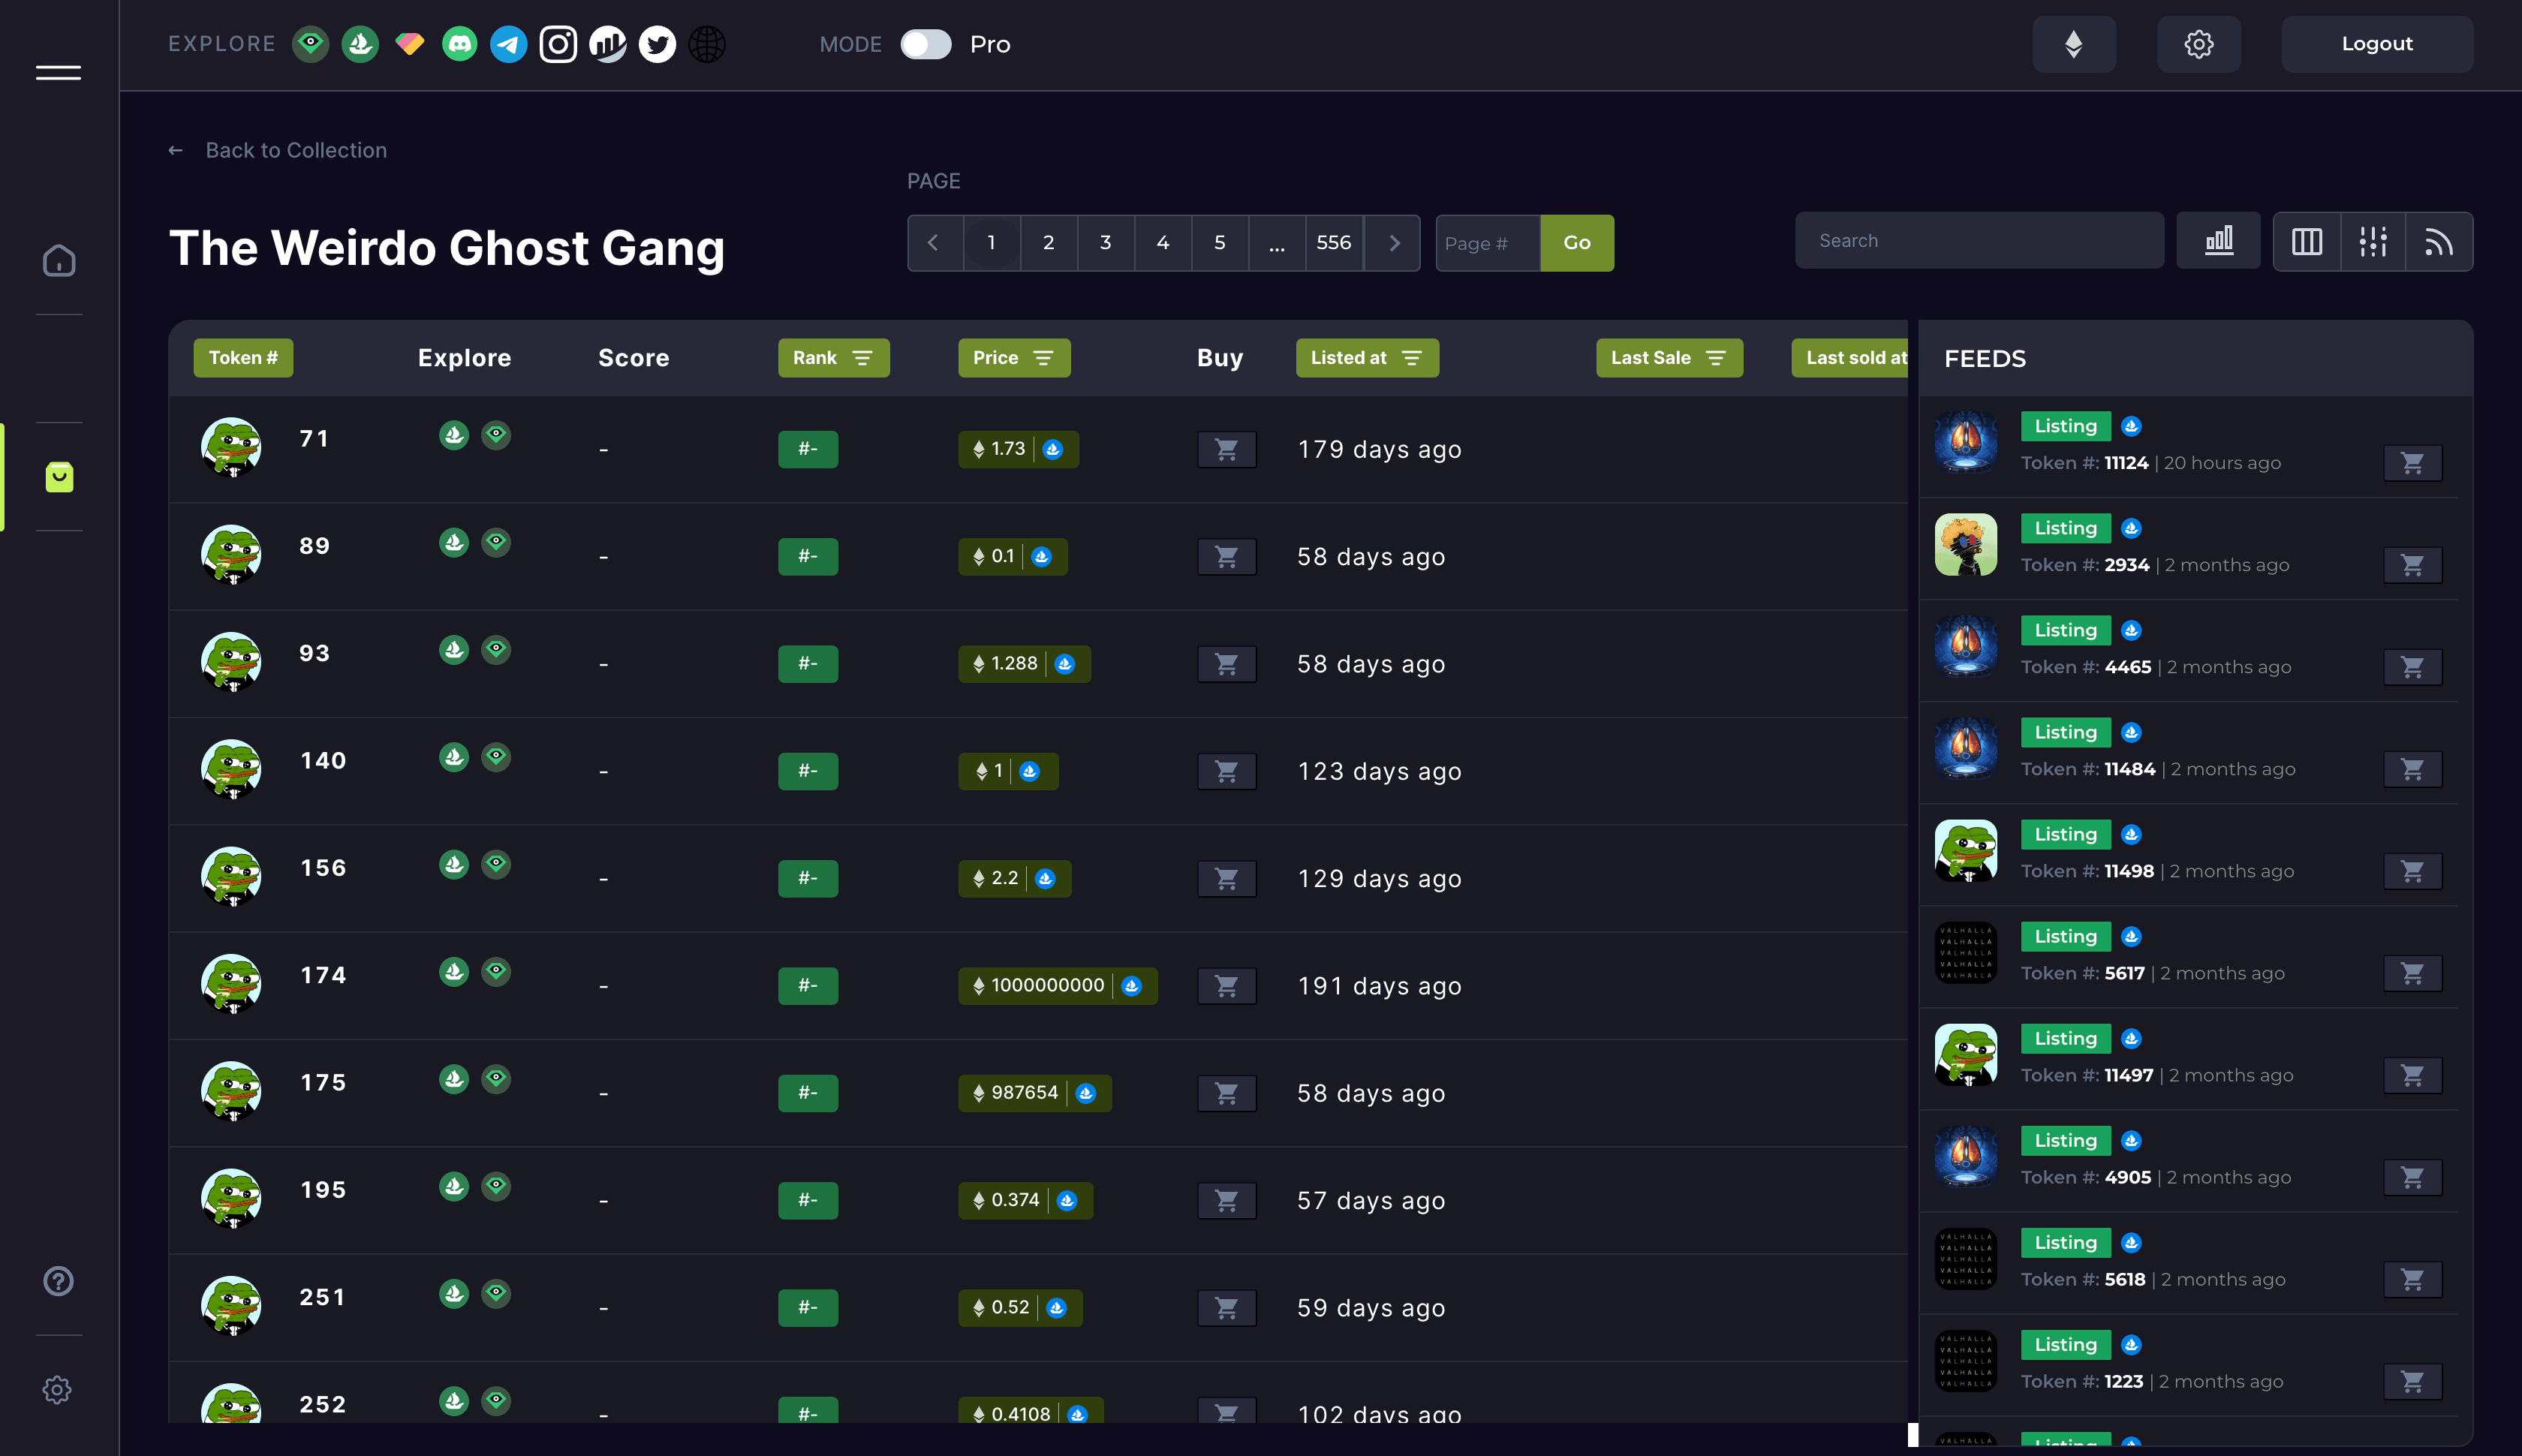Viewport: 2522px width, 1456px height.
Task: Open the Instagram link icon
Action: coord(558,44)
